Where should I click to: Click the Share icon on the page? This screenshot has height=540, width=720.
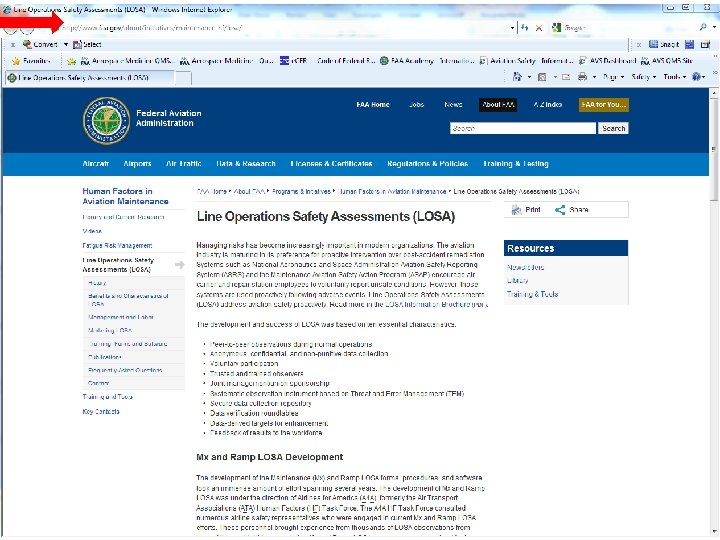coord(560,210)
